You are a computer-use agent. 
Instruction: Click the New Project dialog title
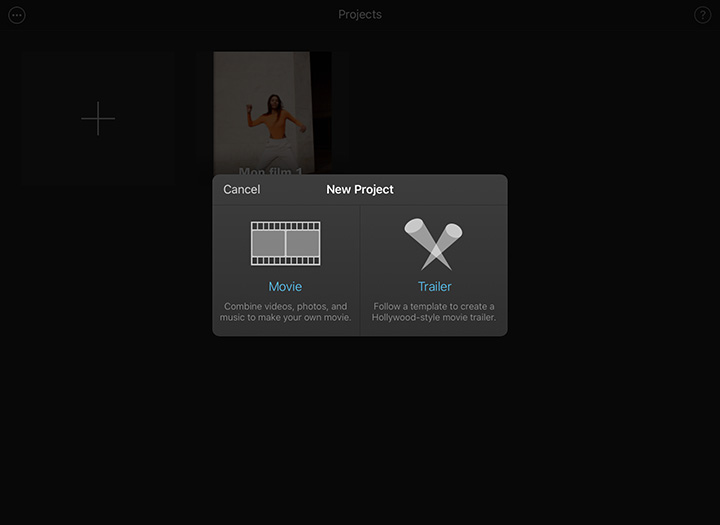[360, 189]
